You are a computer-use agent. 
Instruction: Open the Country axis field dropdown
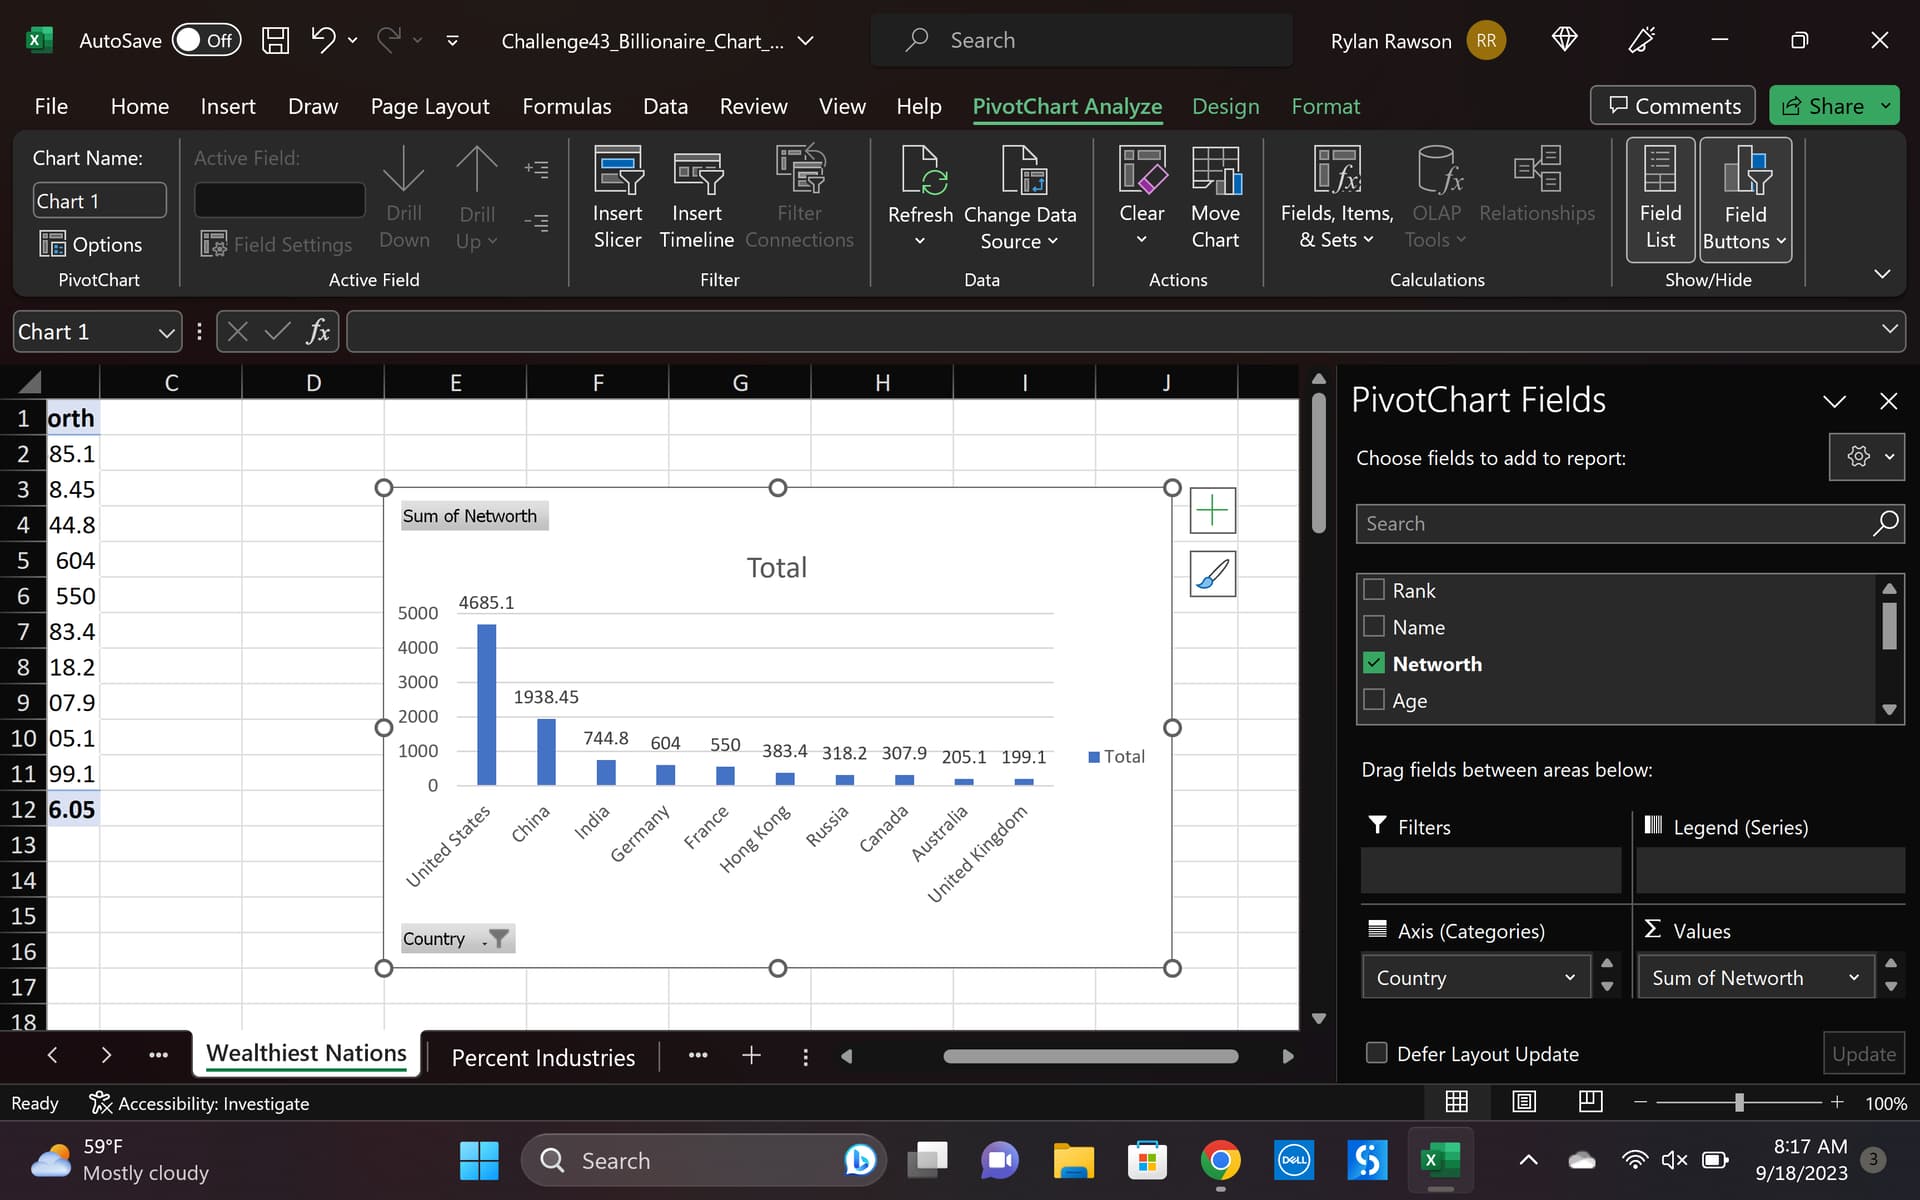click(1569, 977)
